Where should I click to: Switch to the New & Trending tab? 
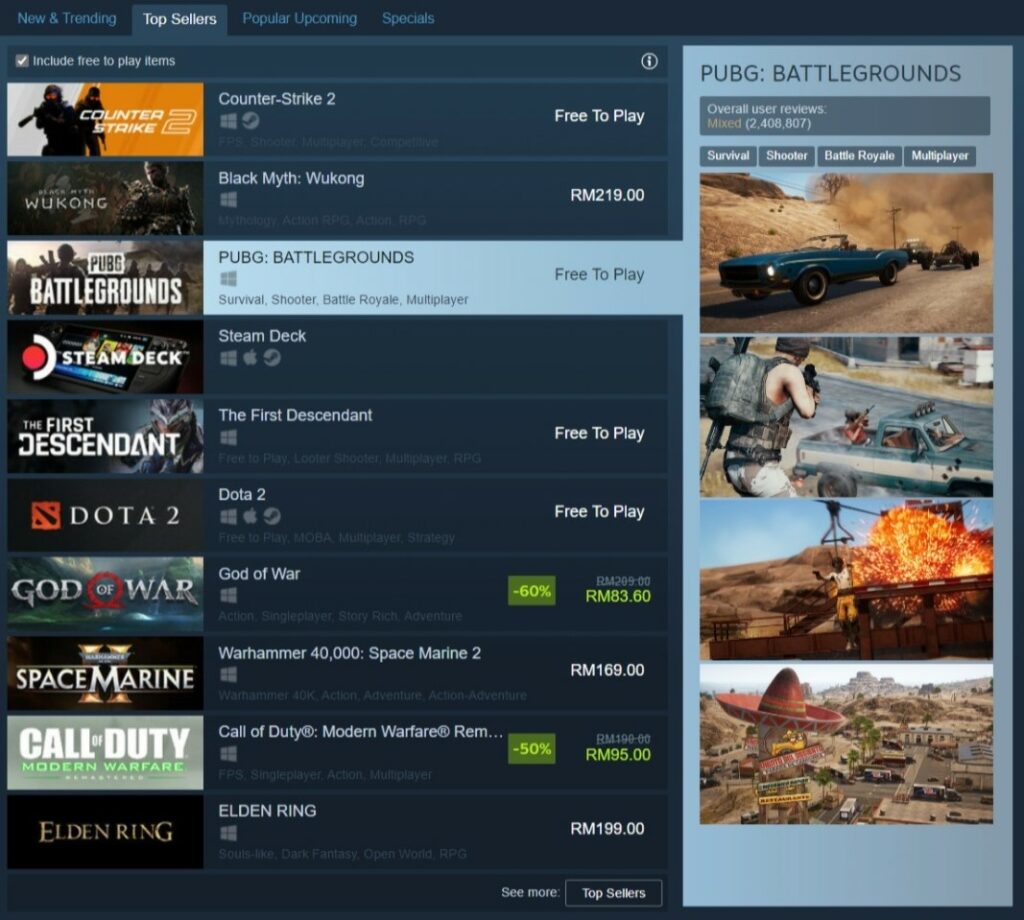click(67, 18)
